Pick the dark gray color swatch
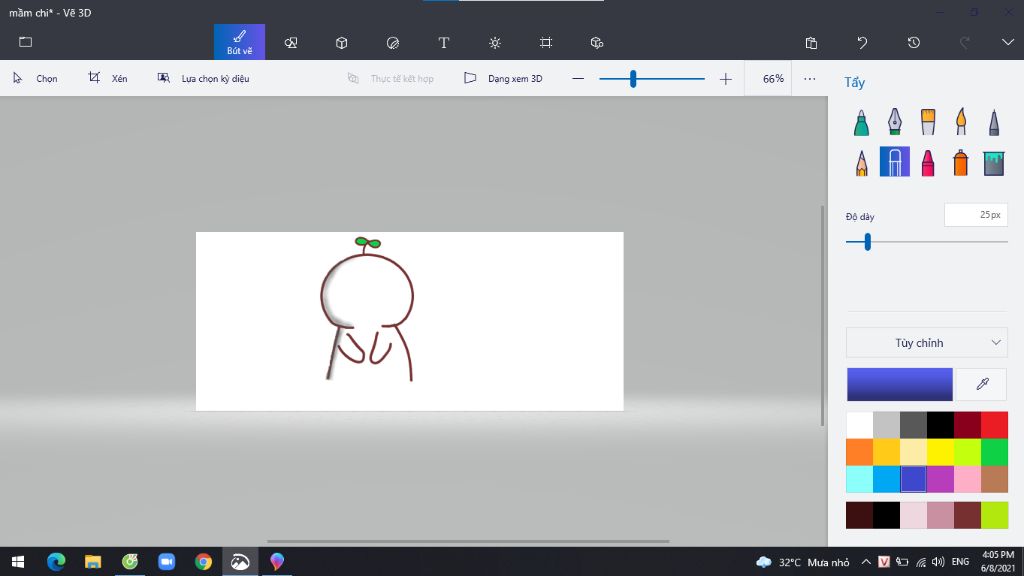 (x=914, y=425)
